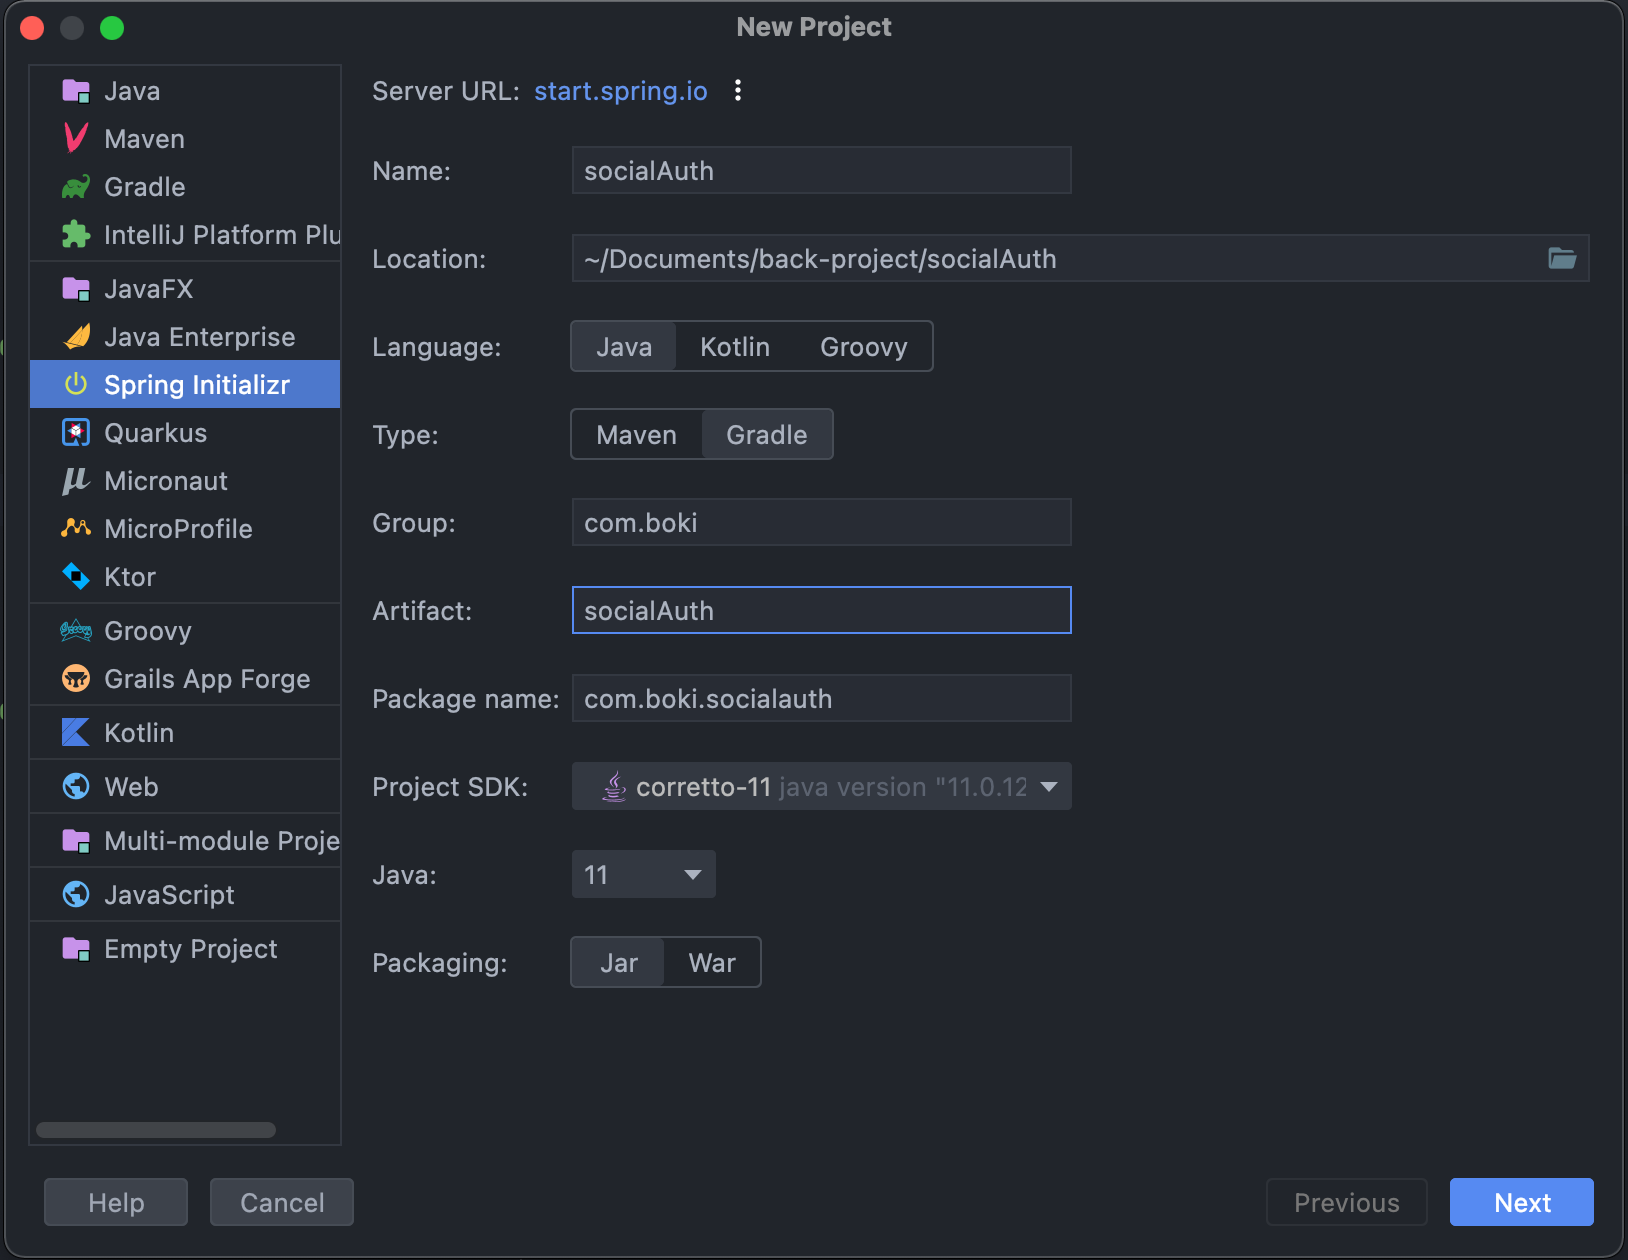Click the Help button
This screenshot has width=1628, height=1260.
116,1202
